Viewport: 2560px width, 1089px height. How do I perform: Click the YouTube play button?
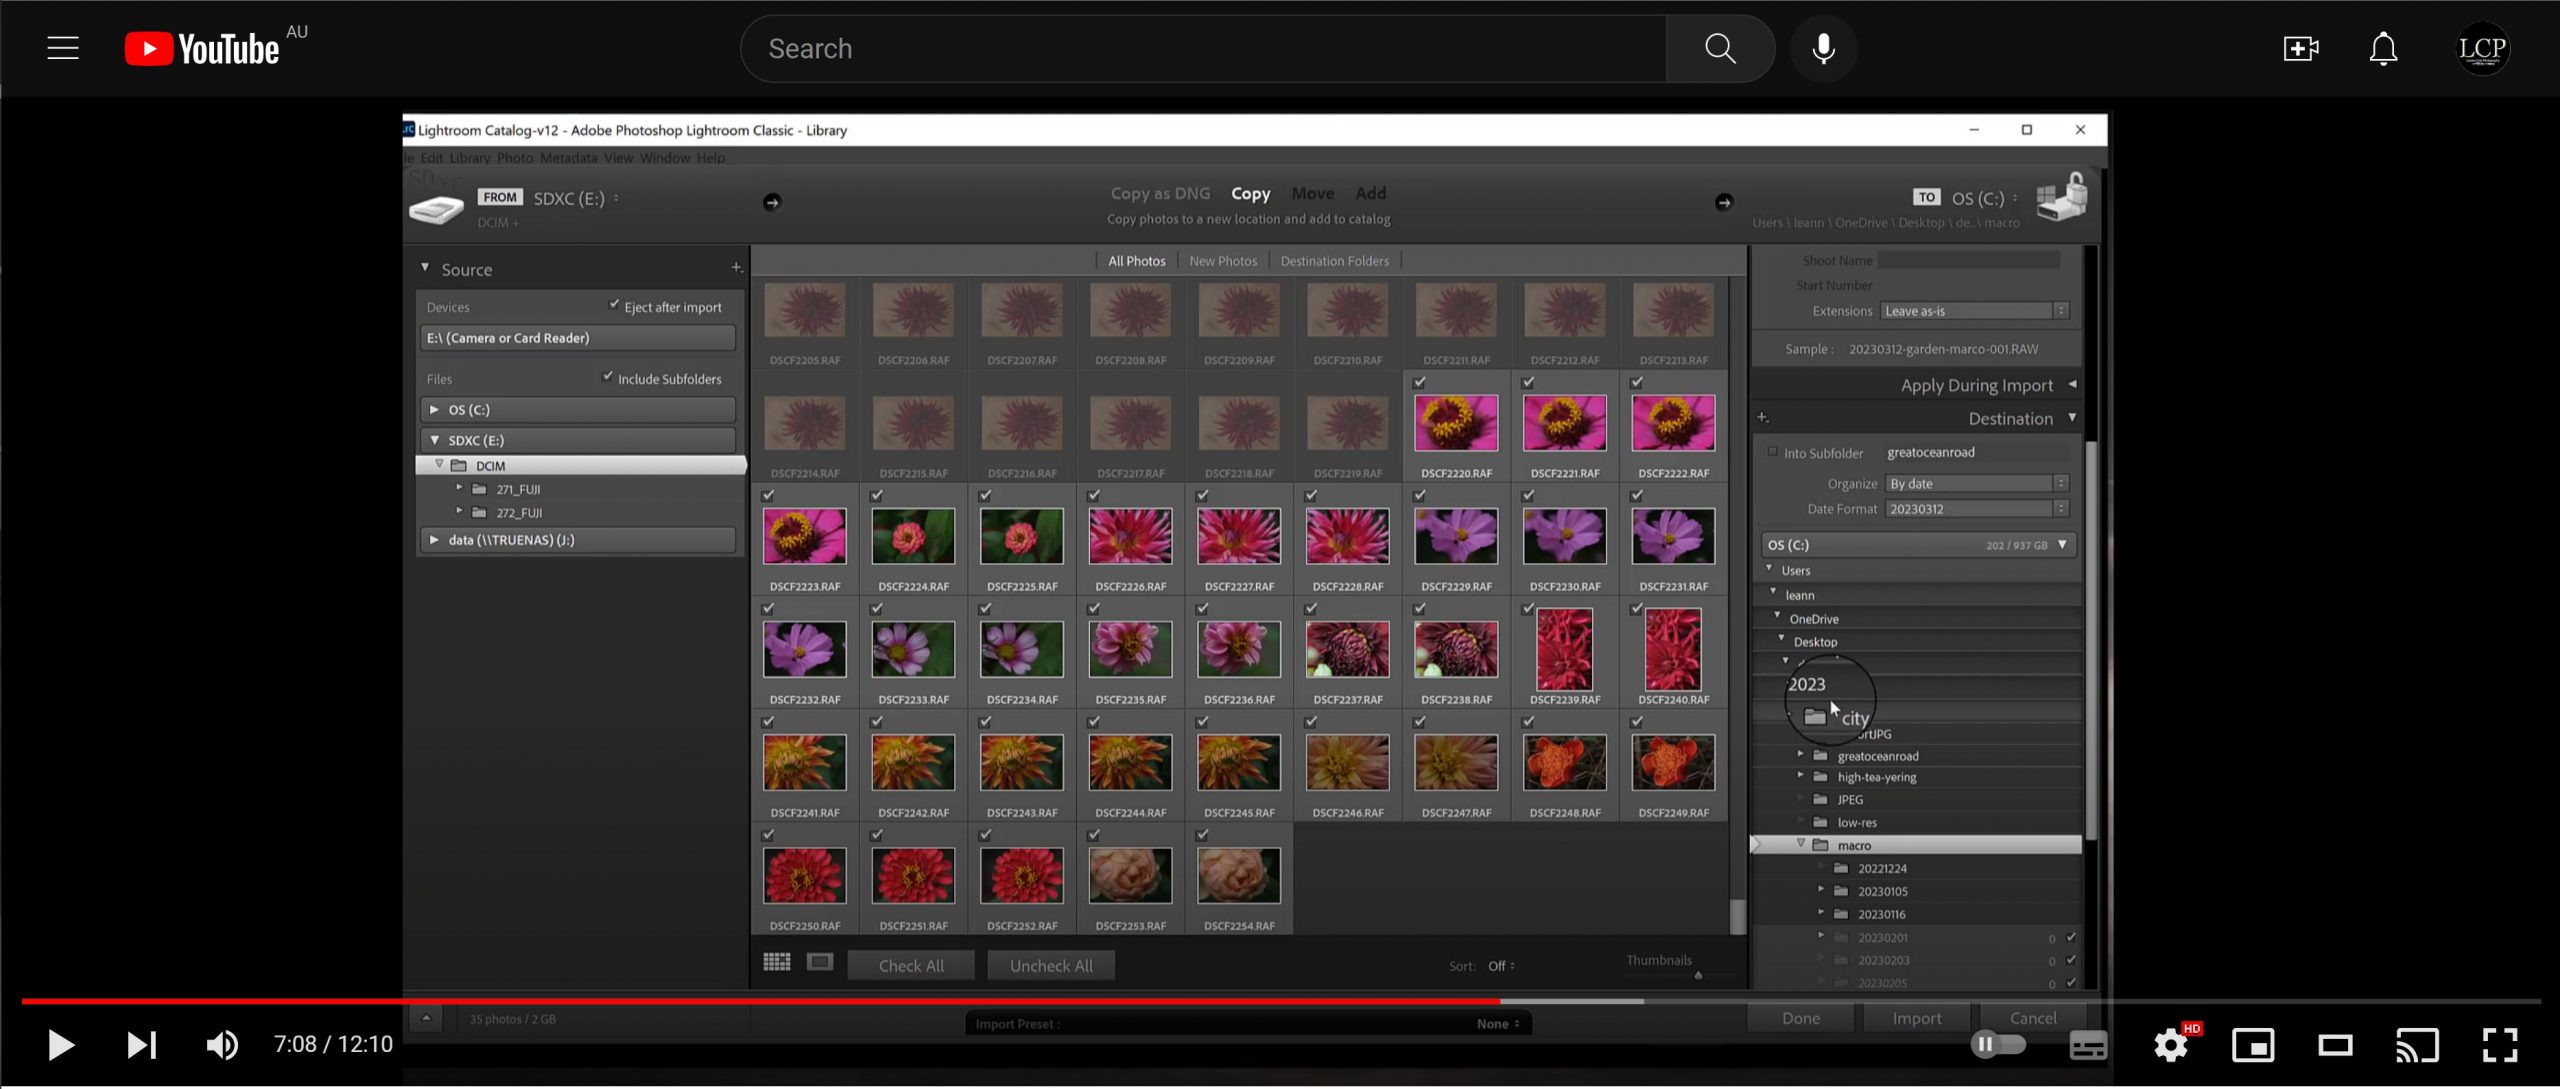click(x=60, y=1045)
